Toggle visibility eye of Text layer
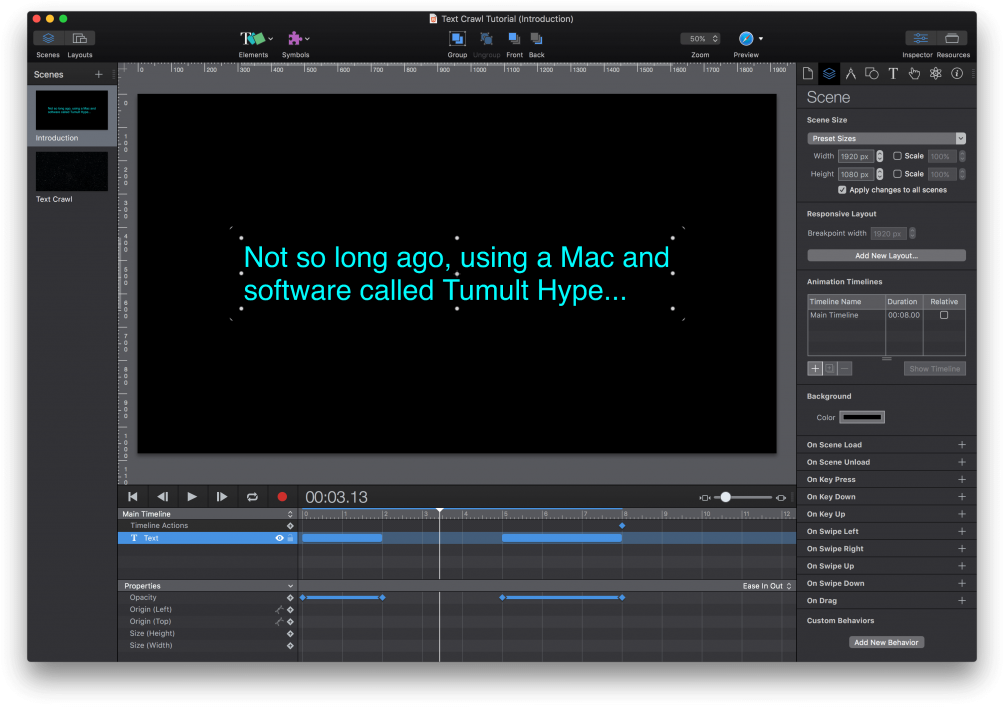 point(279,538)
